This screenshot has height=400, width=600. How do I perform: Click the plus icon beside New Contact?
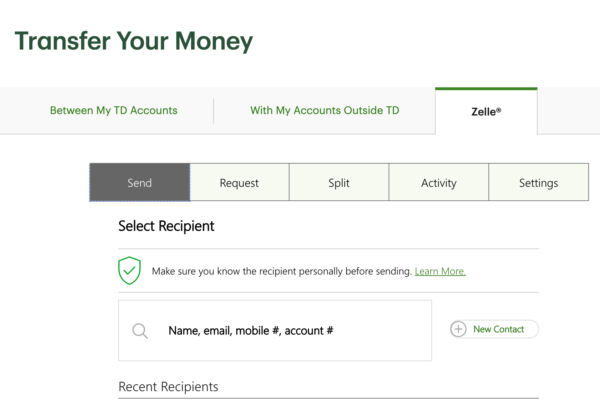pyautogui.click(x=459, y=329)
